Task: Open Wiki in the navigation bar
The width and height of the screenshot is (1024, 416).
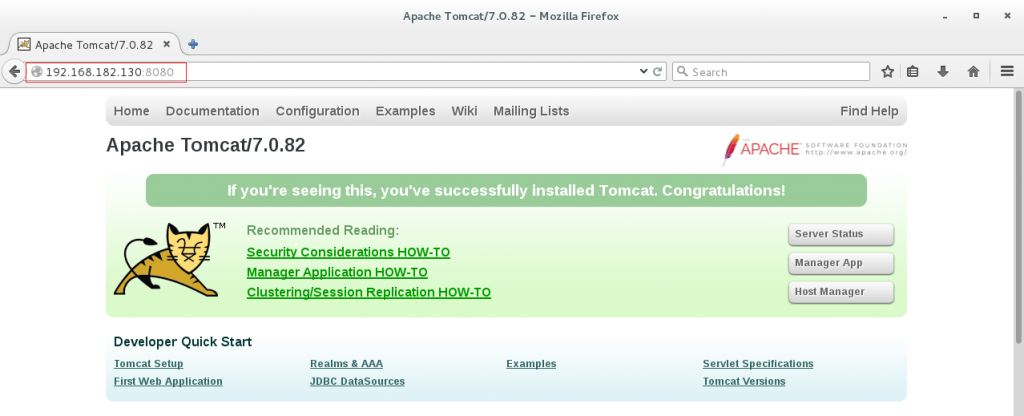Action: (464, 111)
